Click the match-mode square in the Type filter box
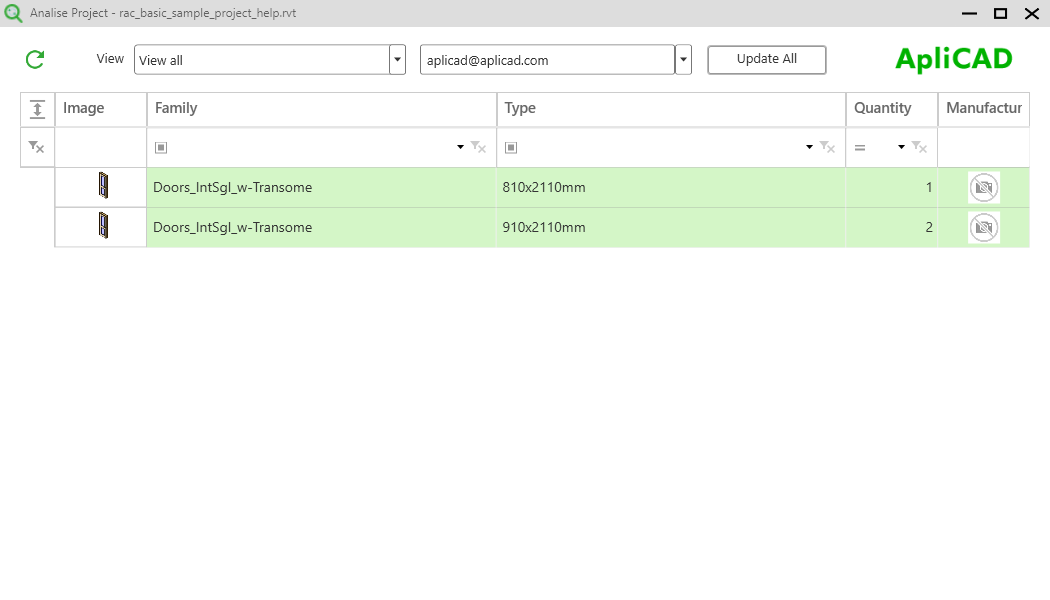 pyautogui.click(x=510, y=146)
